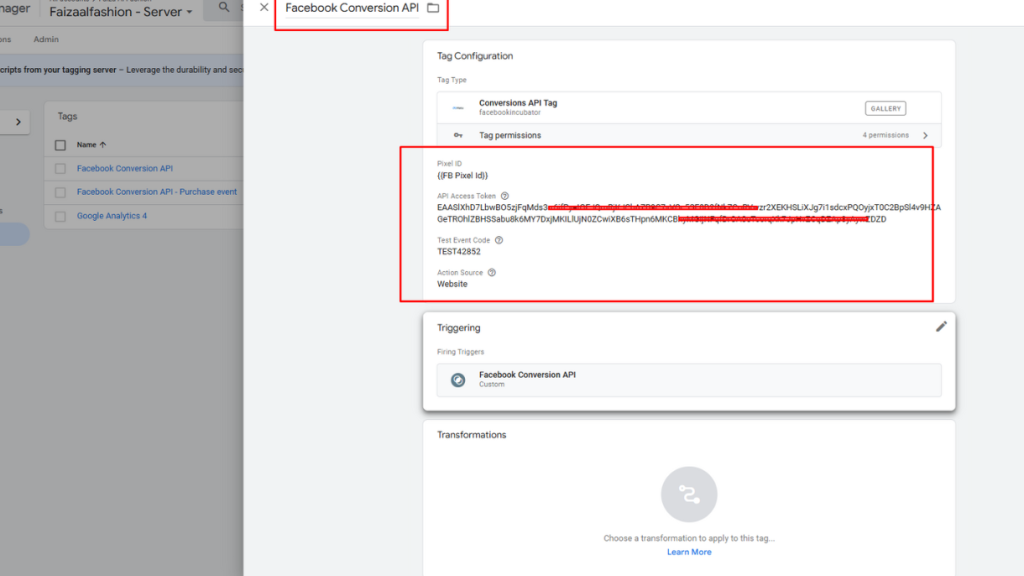
Task: Tick the checkbox for the Purchase event tag
Action: pos(60,192)
